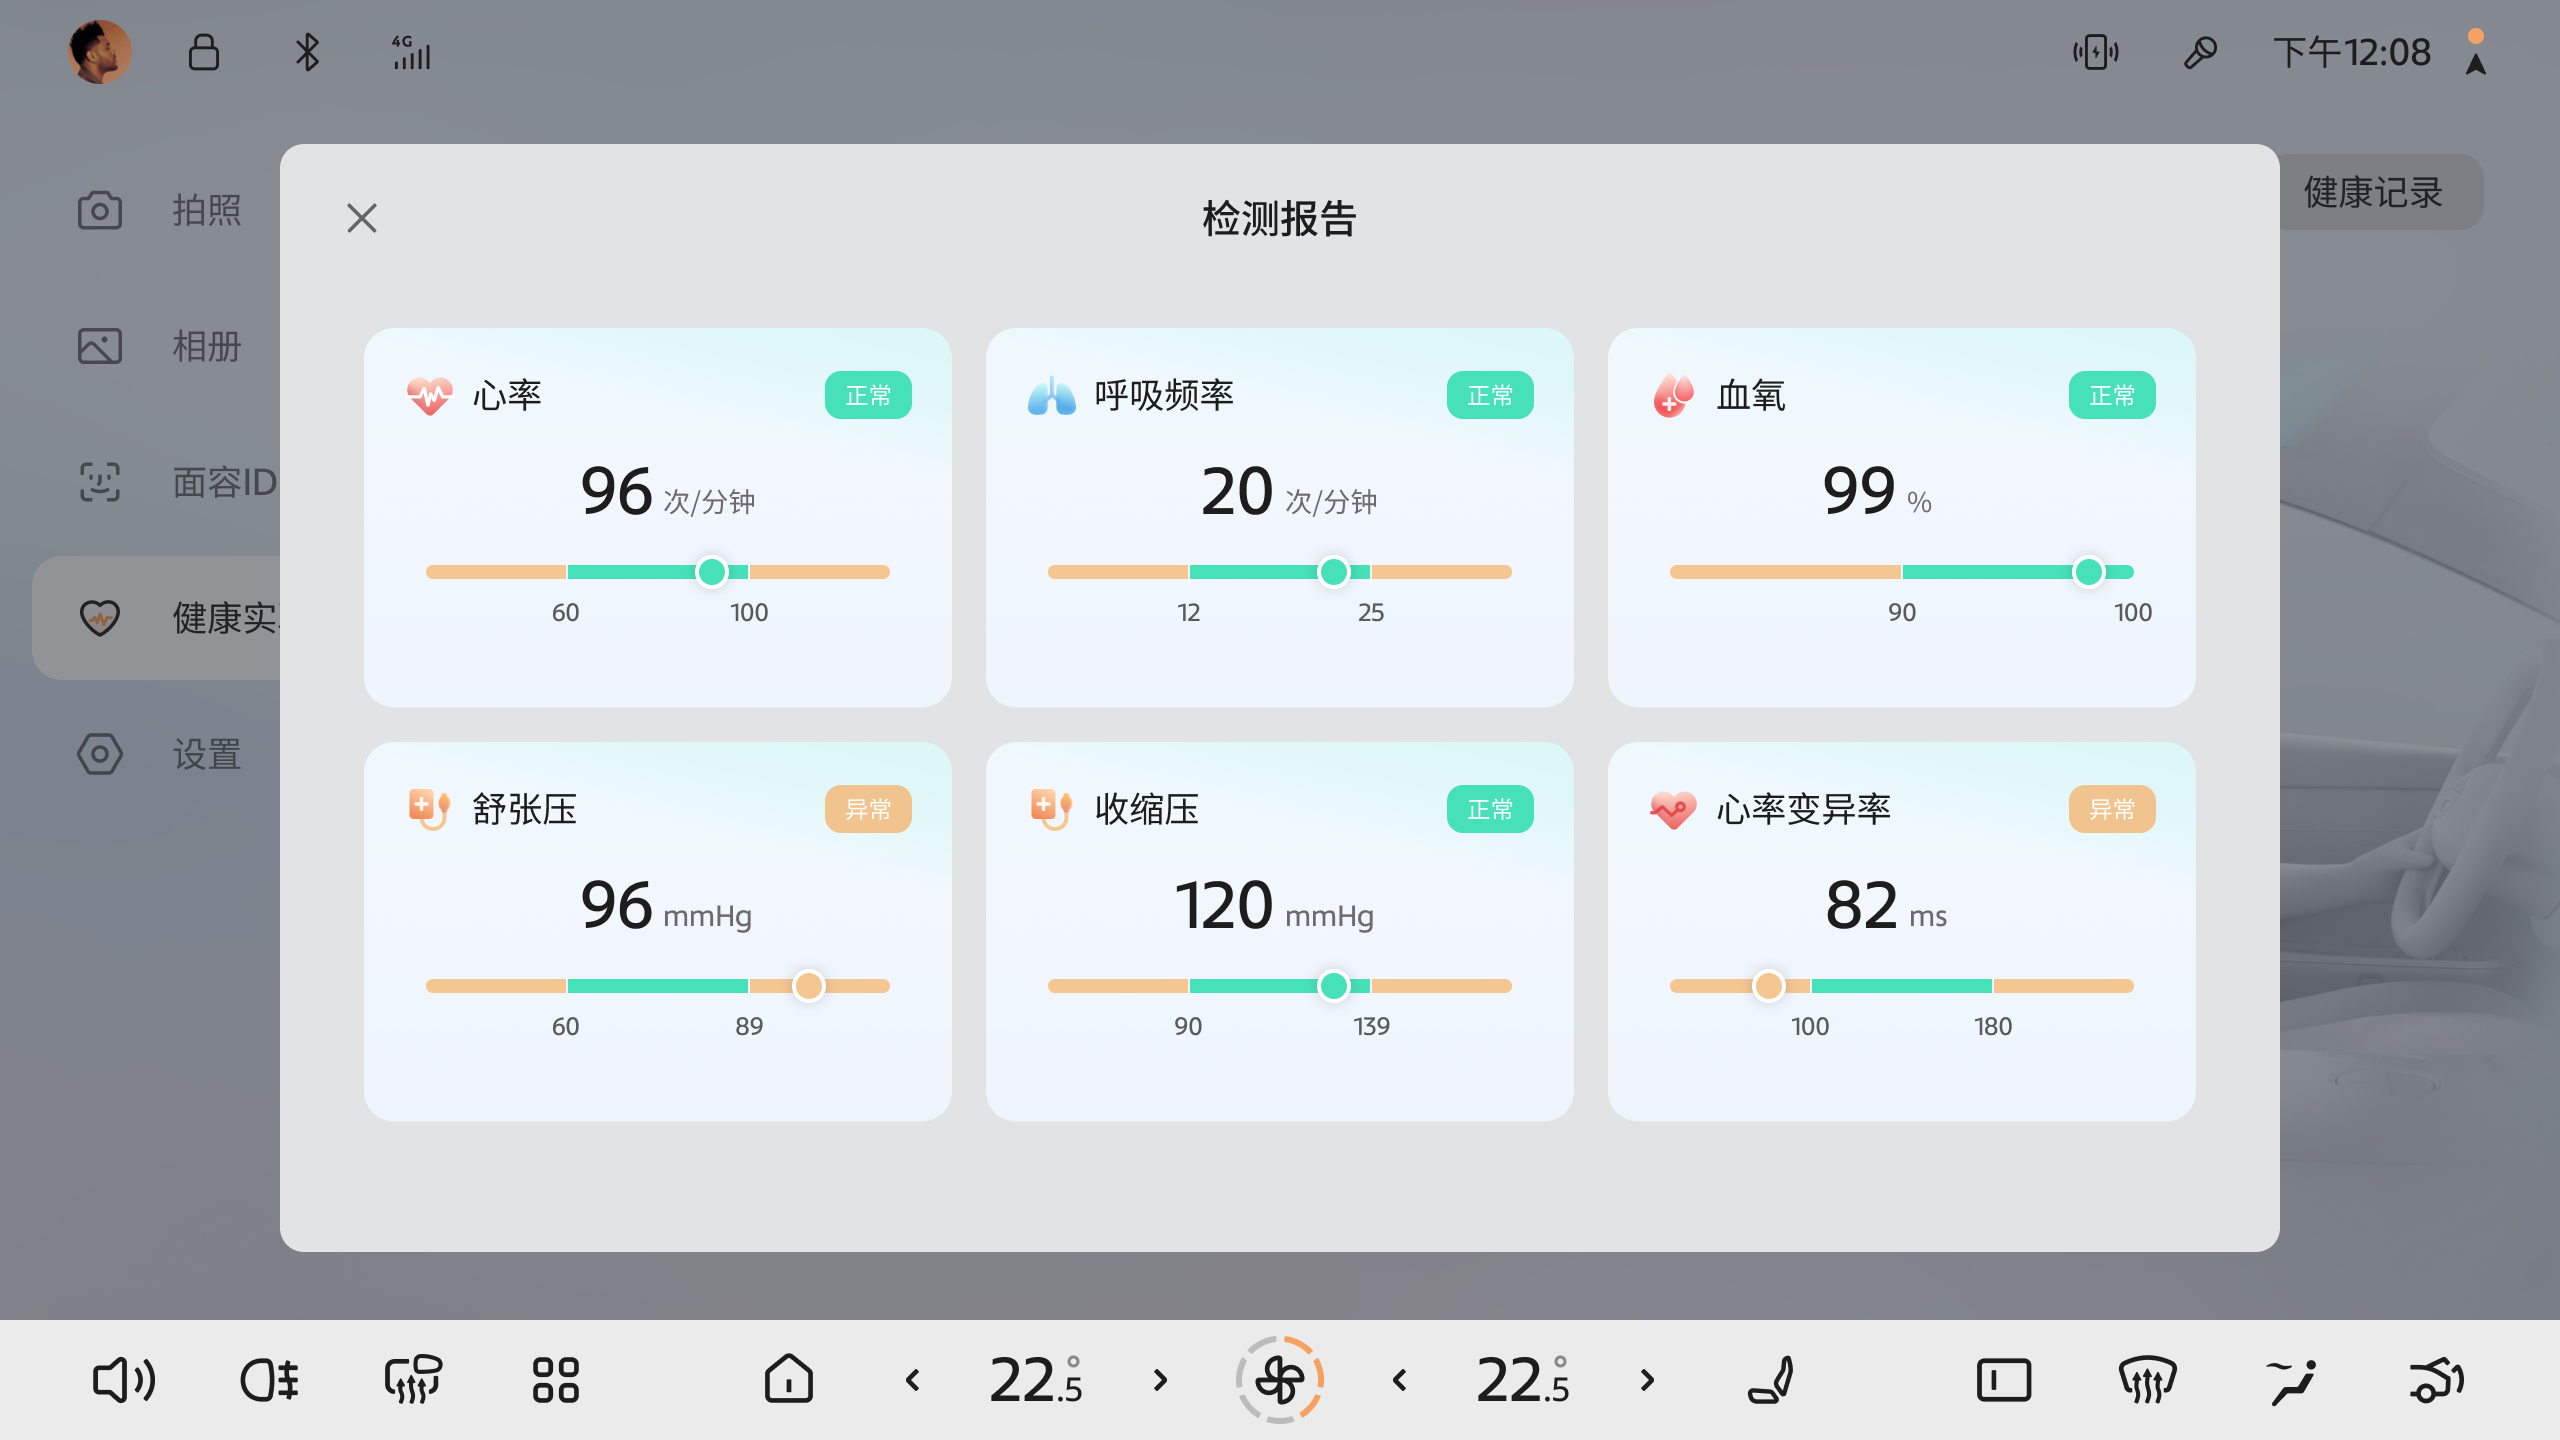The height and width of the screenshot is (1440, 2560).
Task: Increase left temperature with right chevron
Action: click(1160, 1381)
